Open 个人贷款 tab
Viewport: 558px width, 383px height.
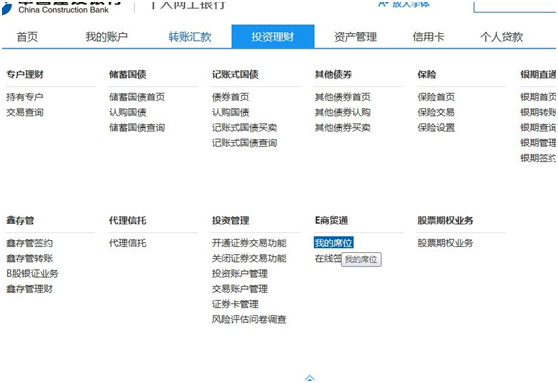(x=501, y=37)
